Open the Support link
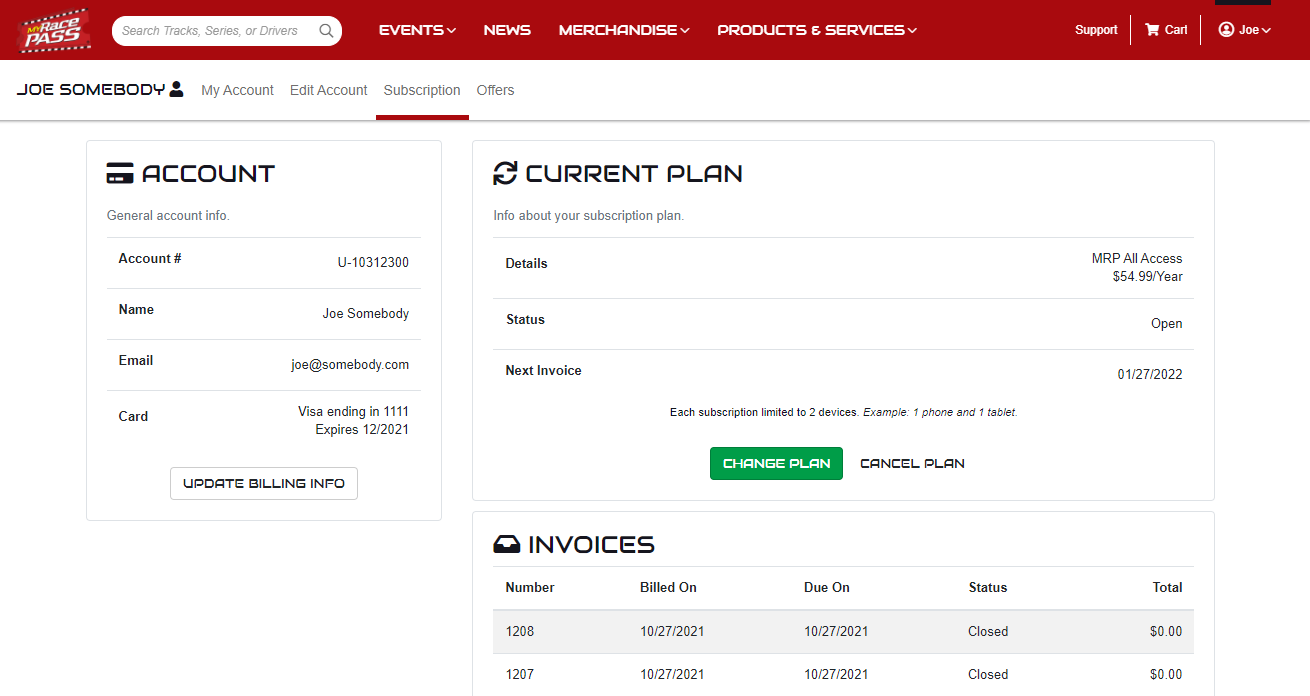The width and height of the screenshot is (1310, 696). click(1096, 30)
